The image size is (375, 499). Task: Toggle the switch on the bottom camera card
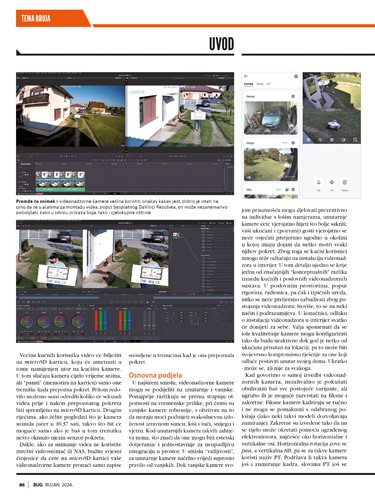279,190
